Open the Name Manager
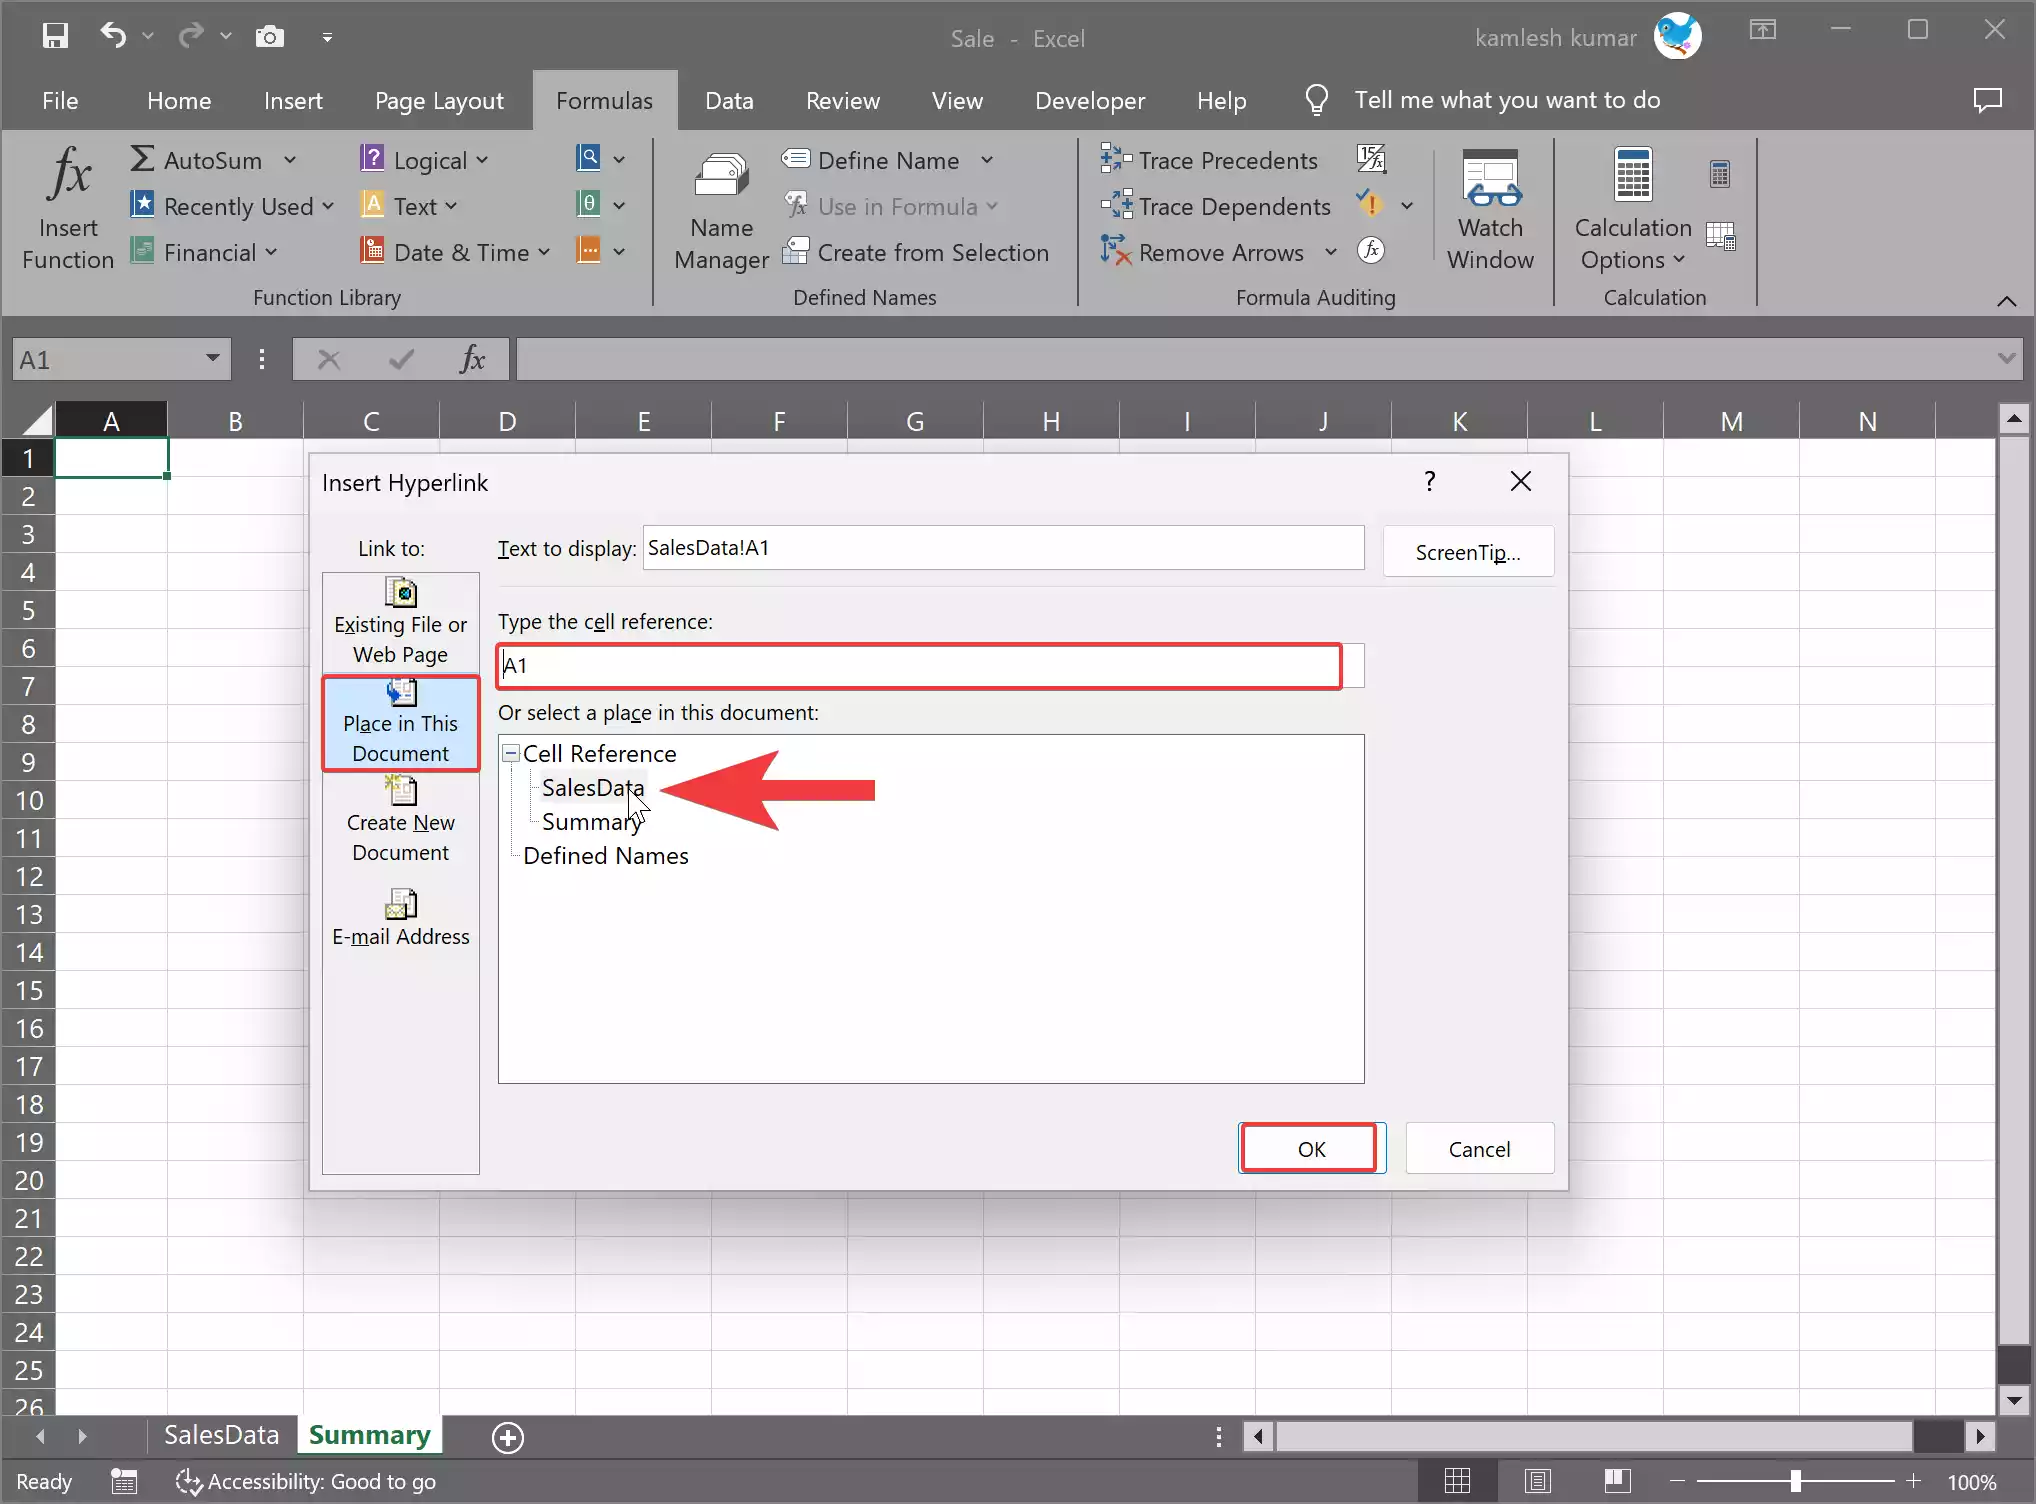Image resolution: width=2036 pixels, height=1504 pixels. (x=721, y=207)
